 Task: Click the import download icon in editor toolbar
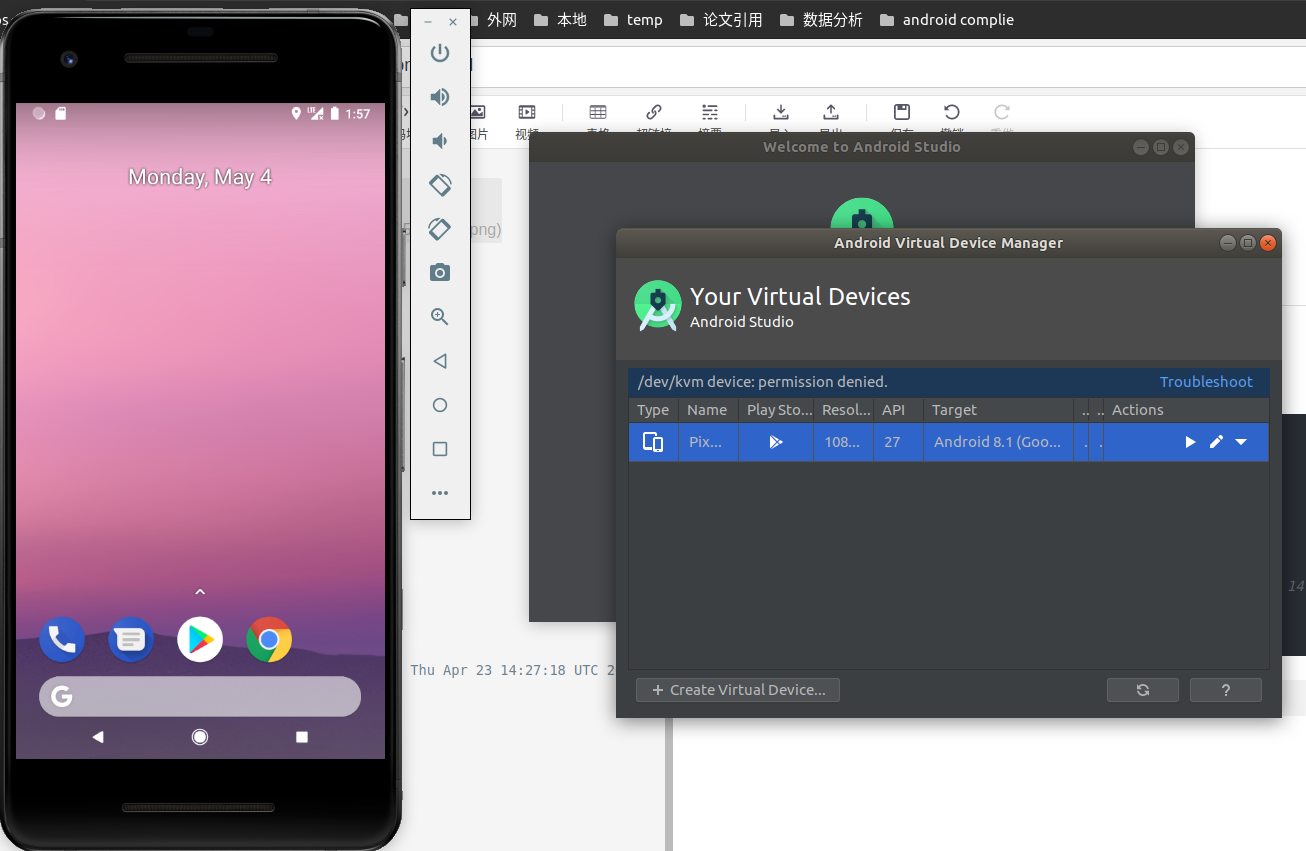pyautogui.click(x=781, y=113)
